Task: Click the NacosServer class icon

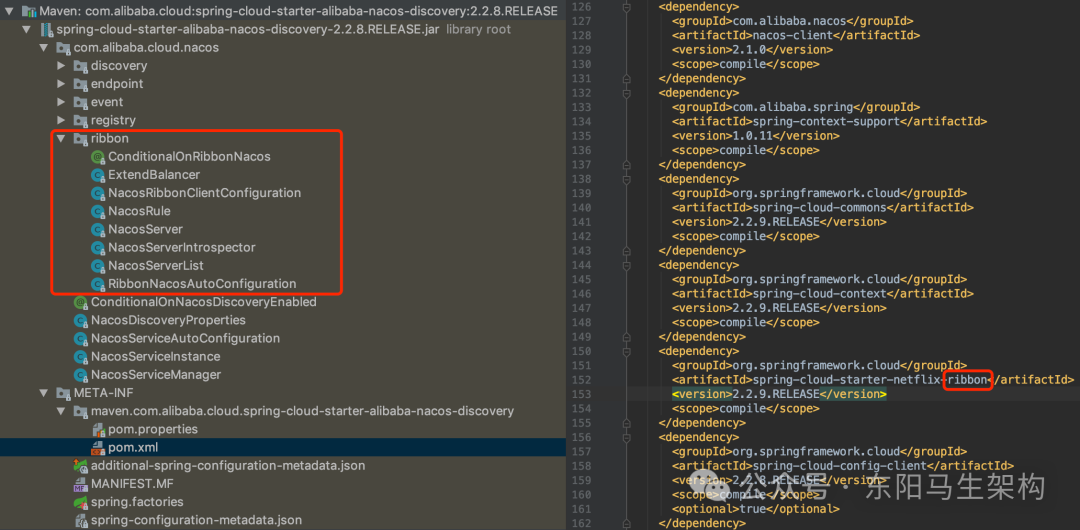Action: click(98, 229)
